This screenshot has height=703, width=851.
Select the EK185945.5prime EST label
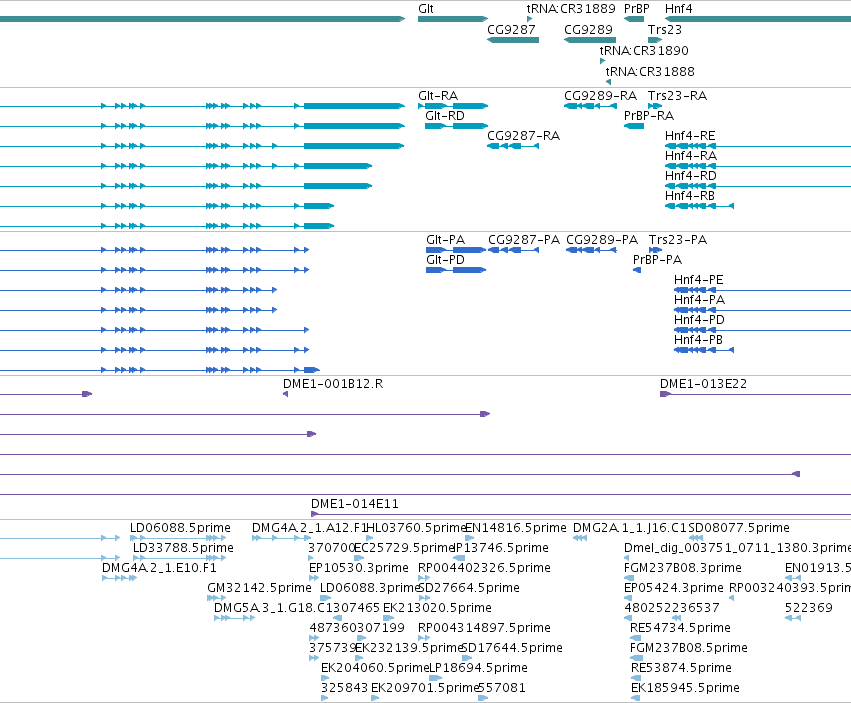(x=685, y=688)
